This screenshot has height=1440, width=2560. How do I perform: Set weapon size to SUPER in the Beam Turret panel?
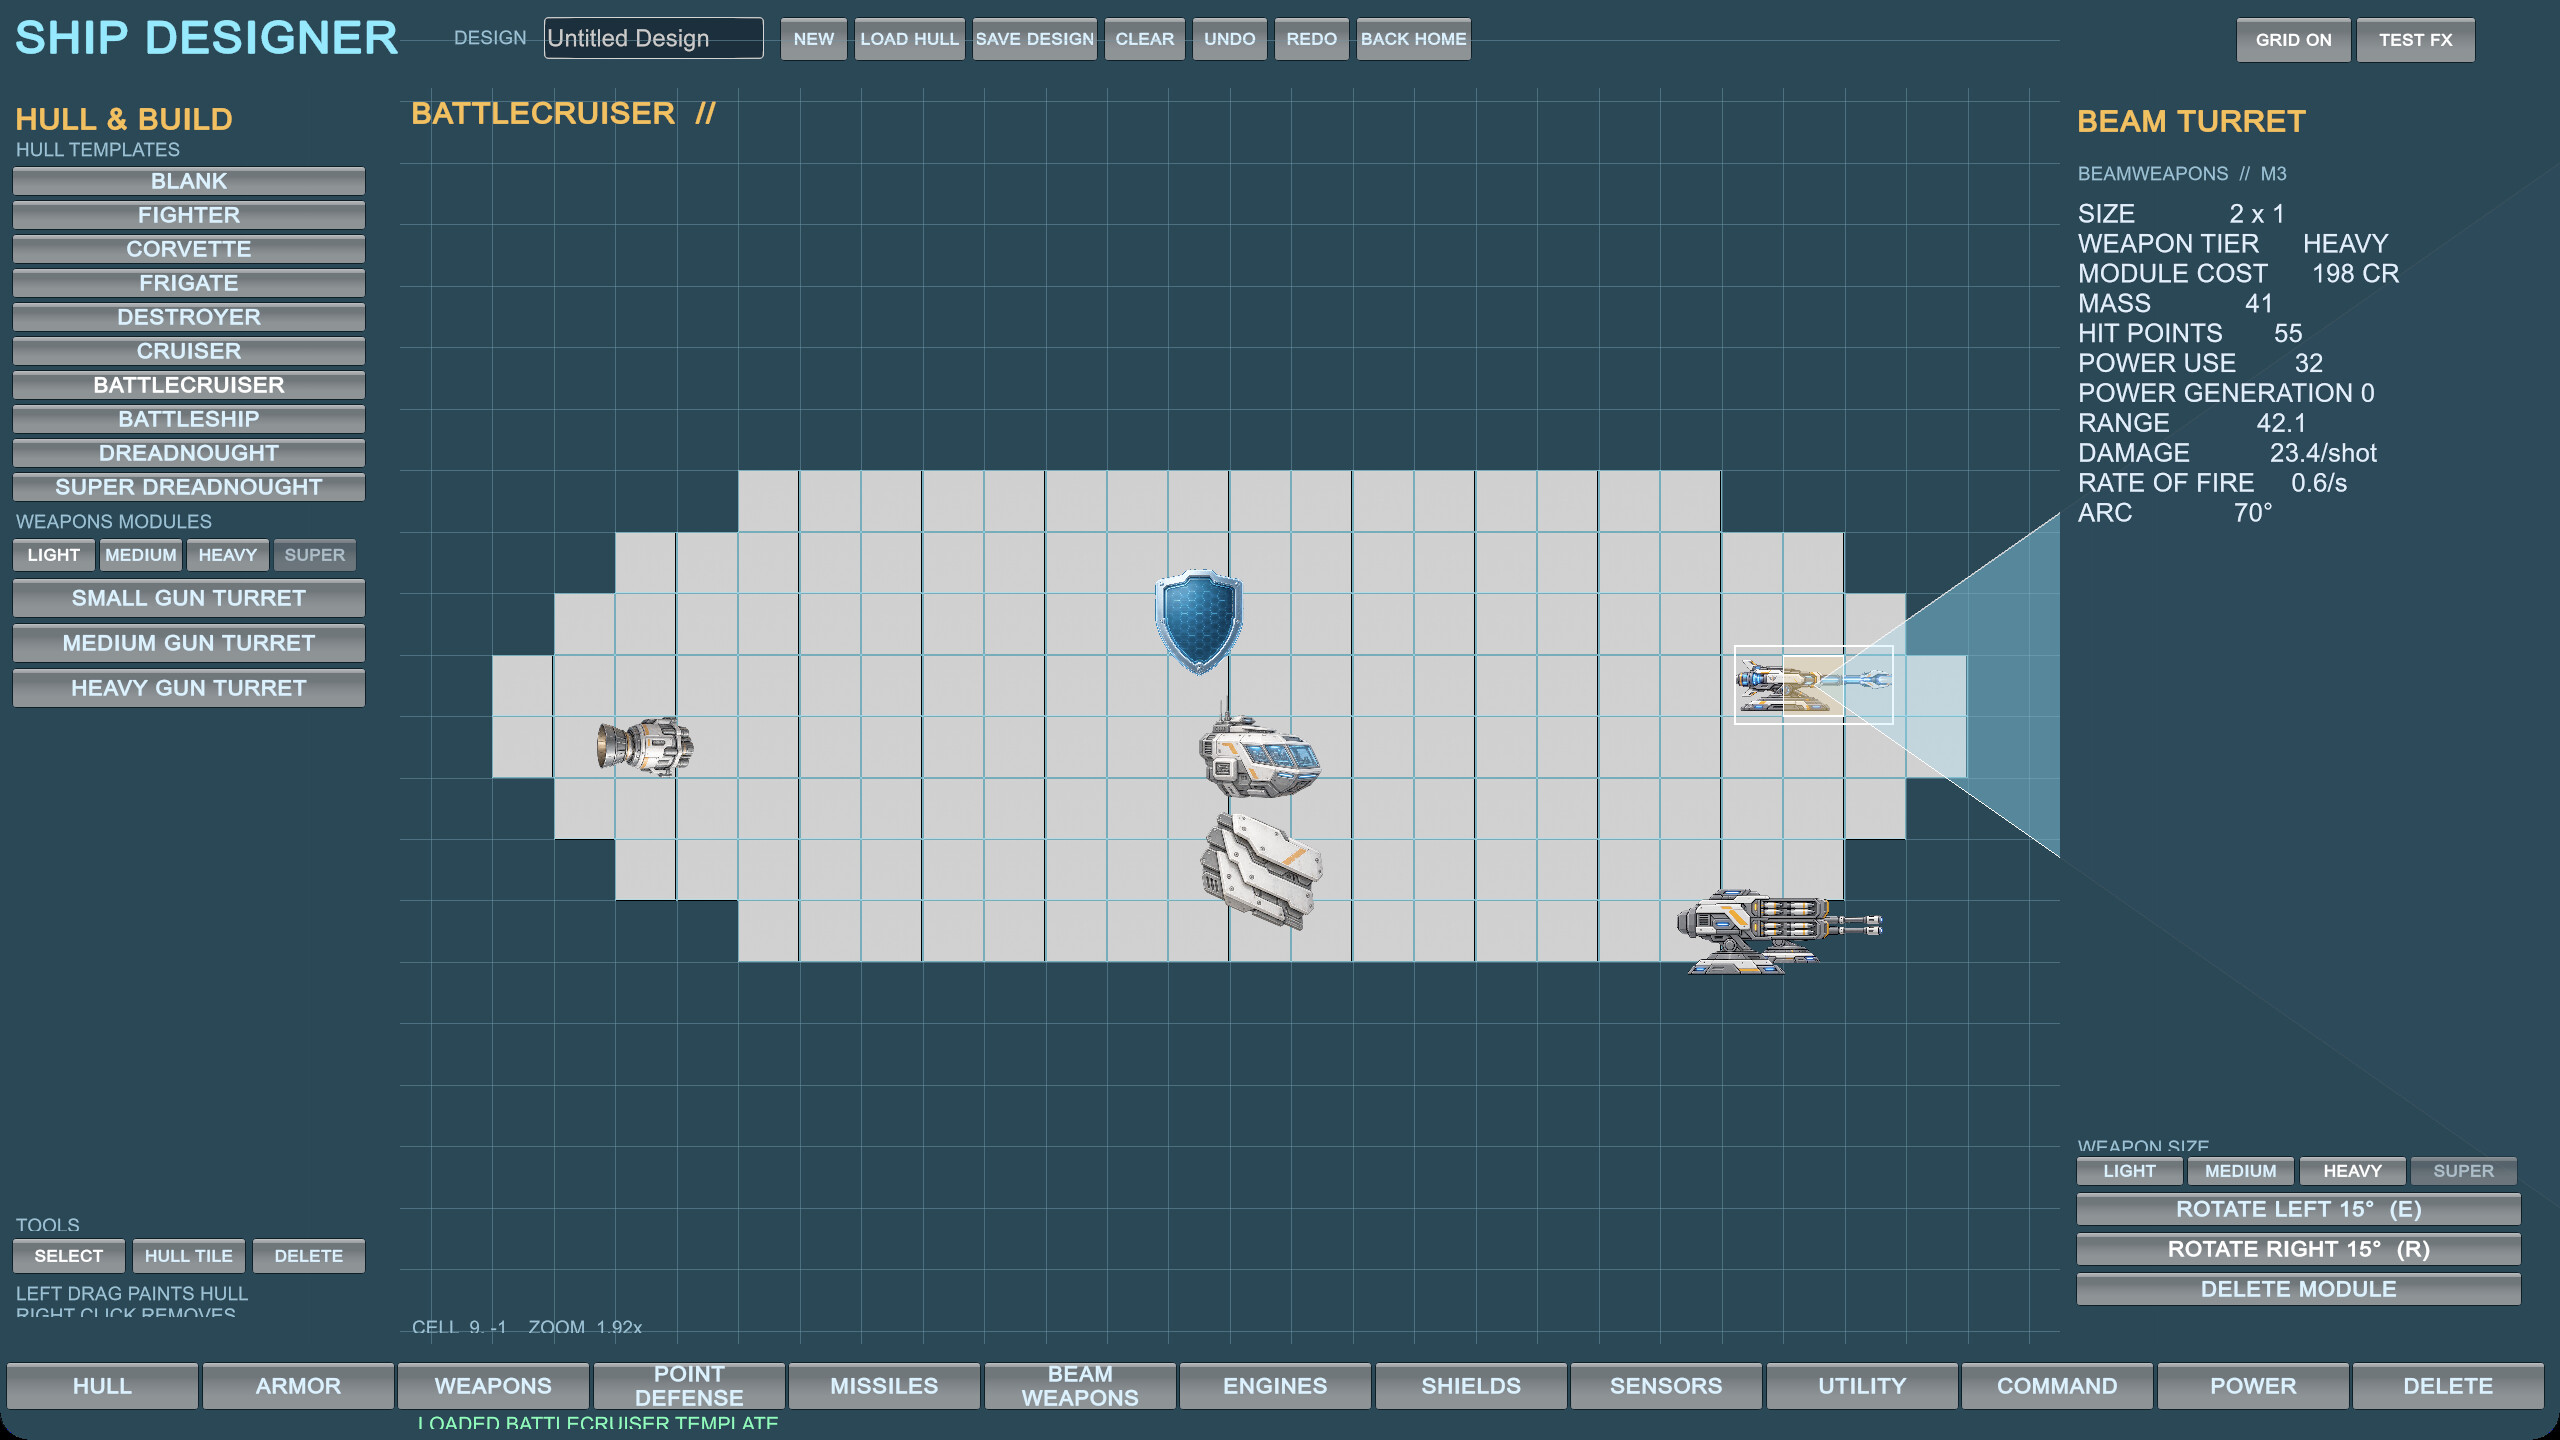[x=2463, y=1171]
